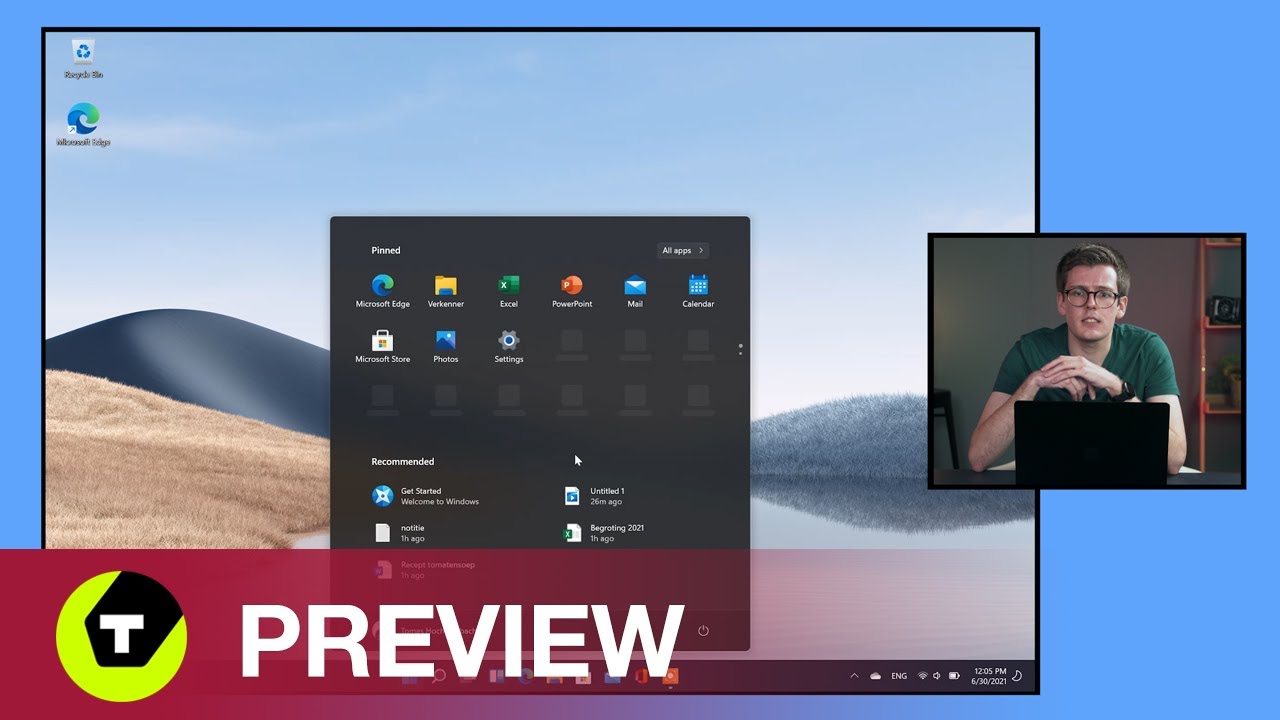The height and width of the screenshot is (720, 1280).
Task: Open the Recept tomatensoep document
Action: coord(425,569)
